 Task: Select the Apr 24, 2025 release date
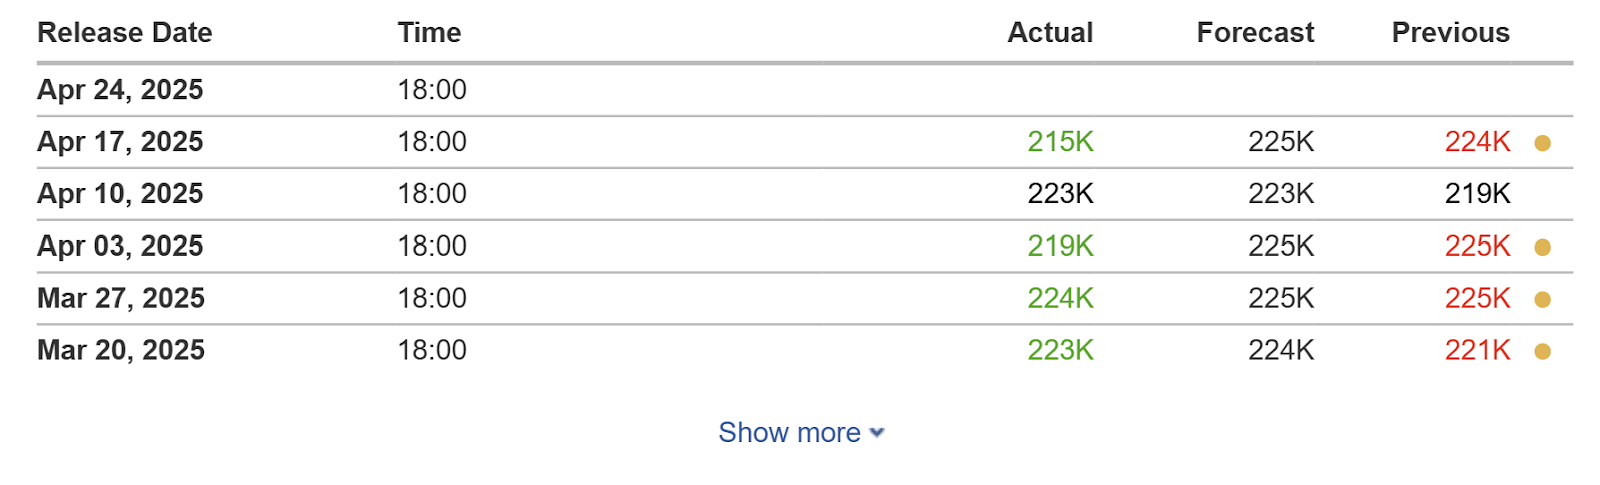120,90
